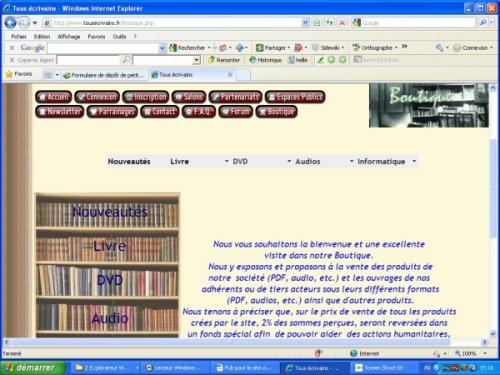Expand the Audios category dropdown

point(351,161)
